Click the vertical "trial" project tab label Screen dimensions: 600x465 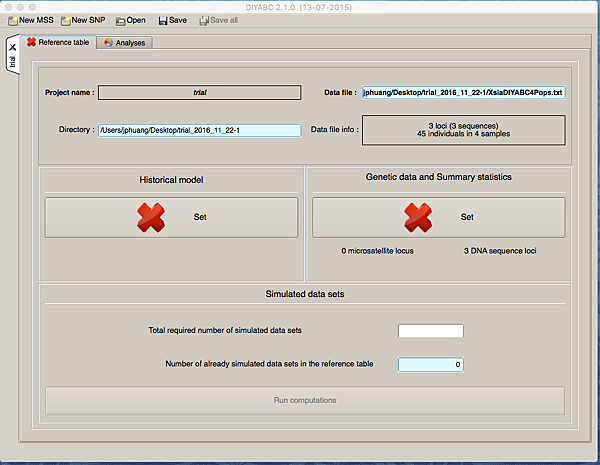point(12,62)
